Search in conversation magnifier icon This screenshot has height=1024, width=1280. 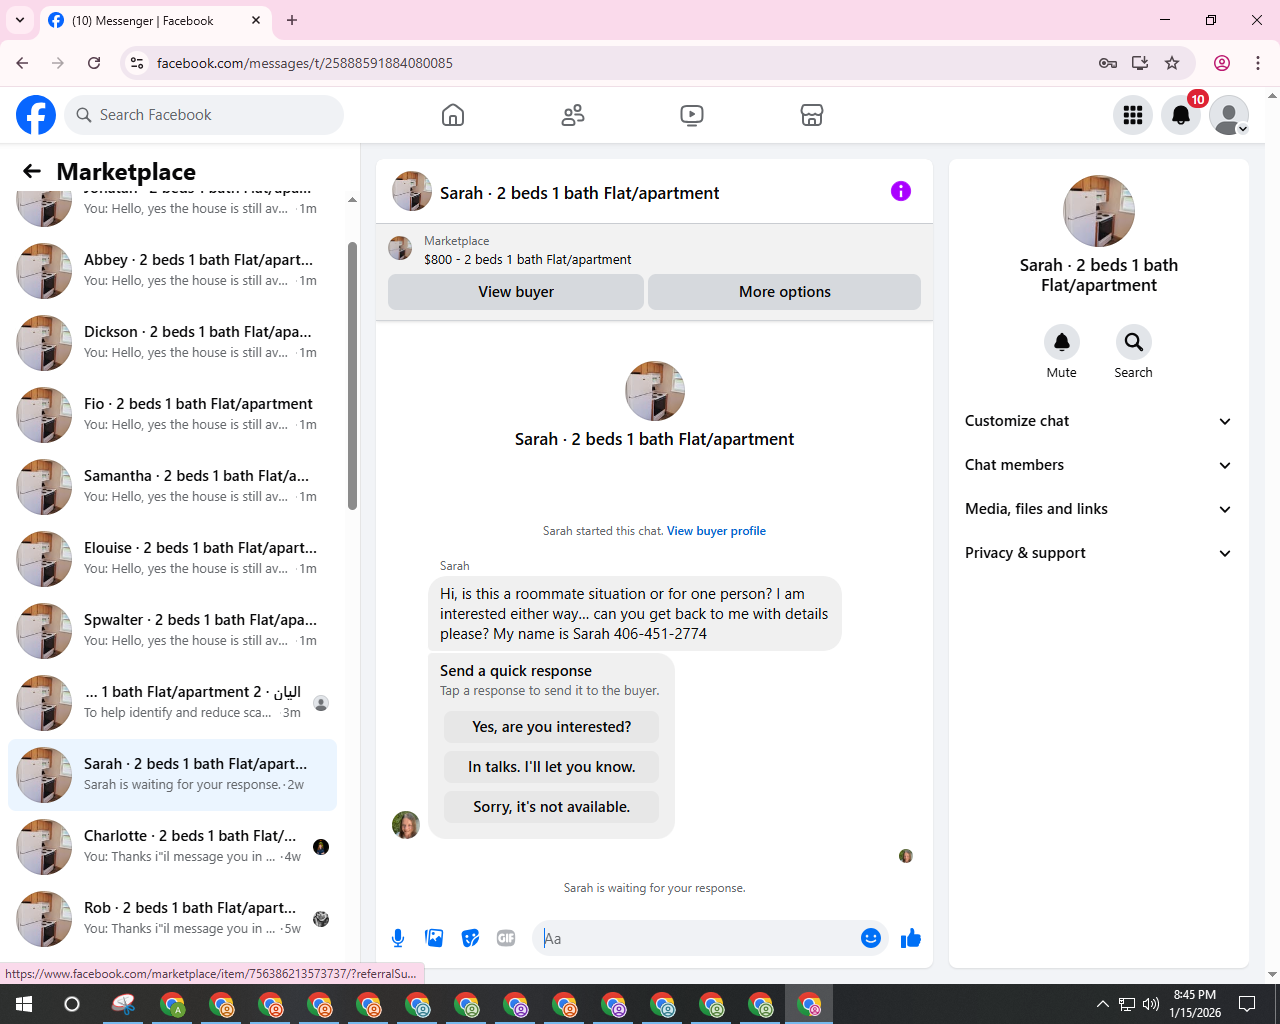(1134, 342)
